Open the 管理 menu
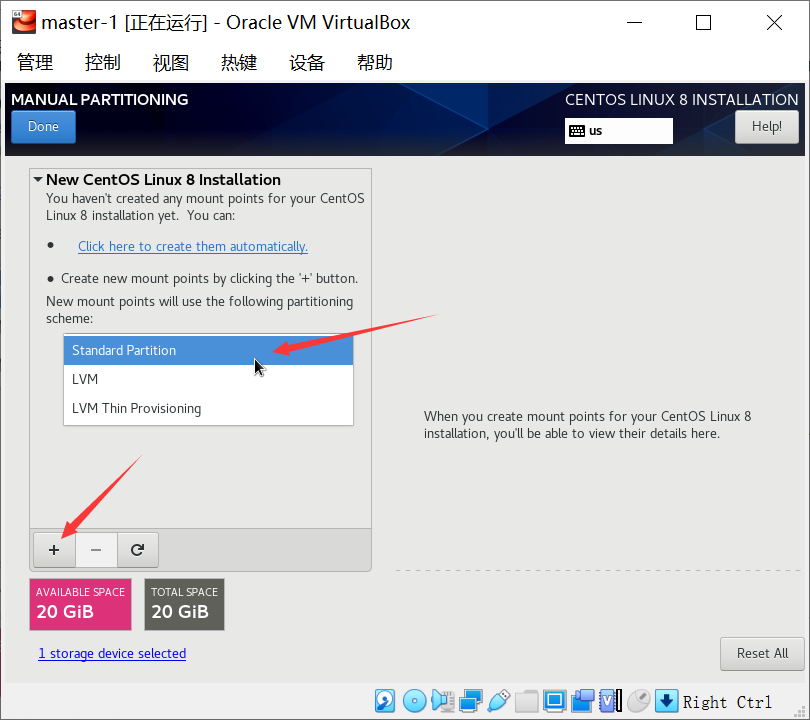 pos(35,62)
